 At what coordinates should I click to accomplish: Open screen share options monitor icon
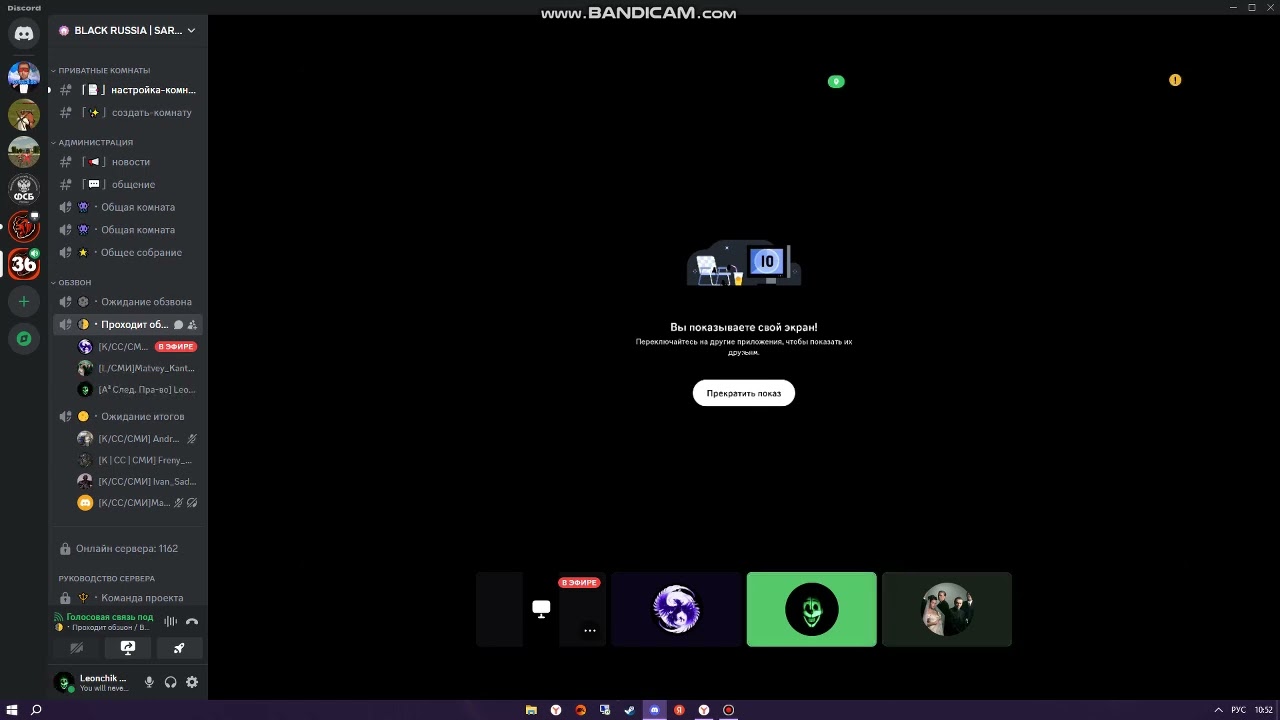pos(128,648)
